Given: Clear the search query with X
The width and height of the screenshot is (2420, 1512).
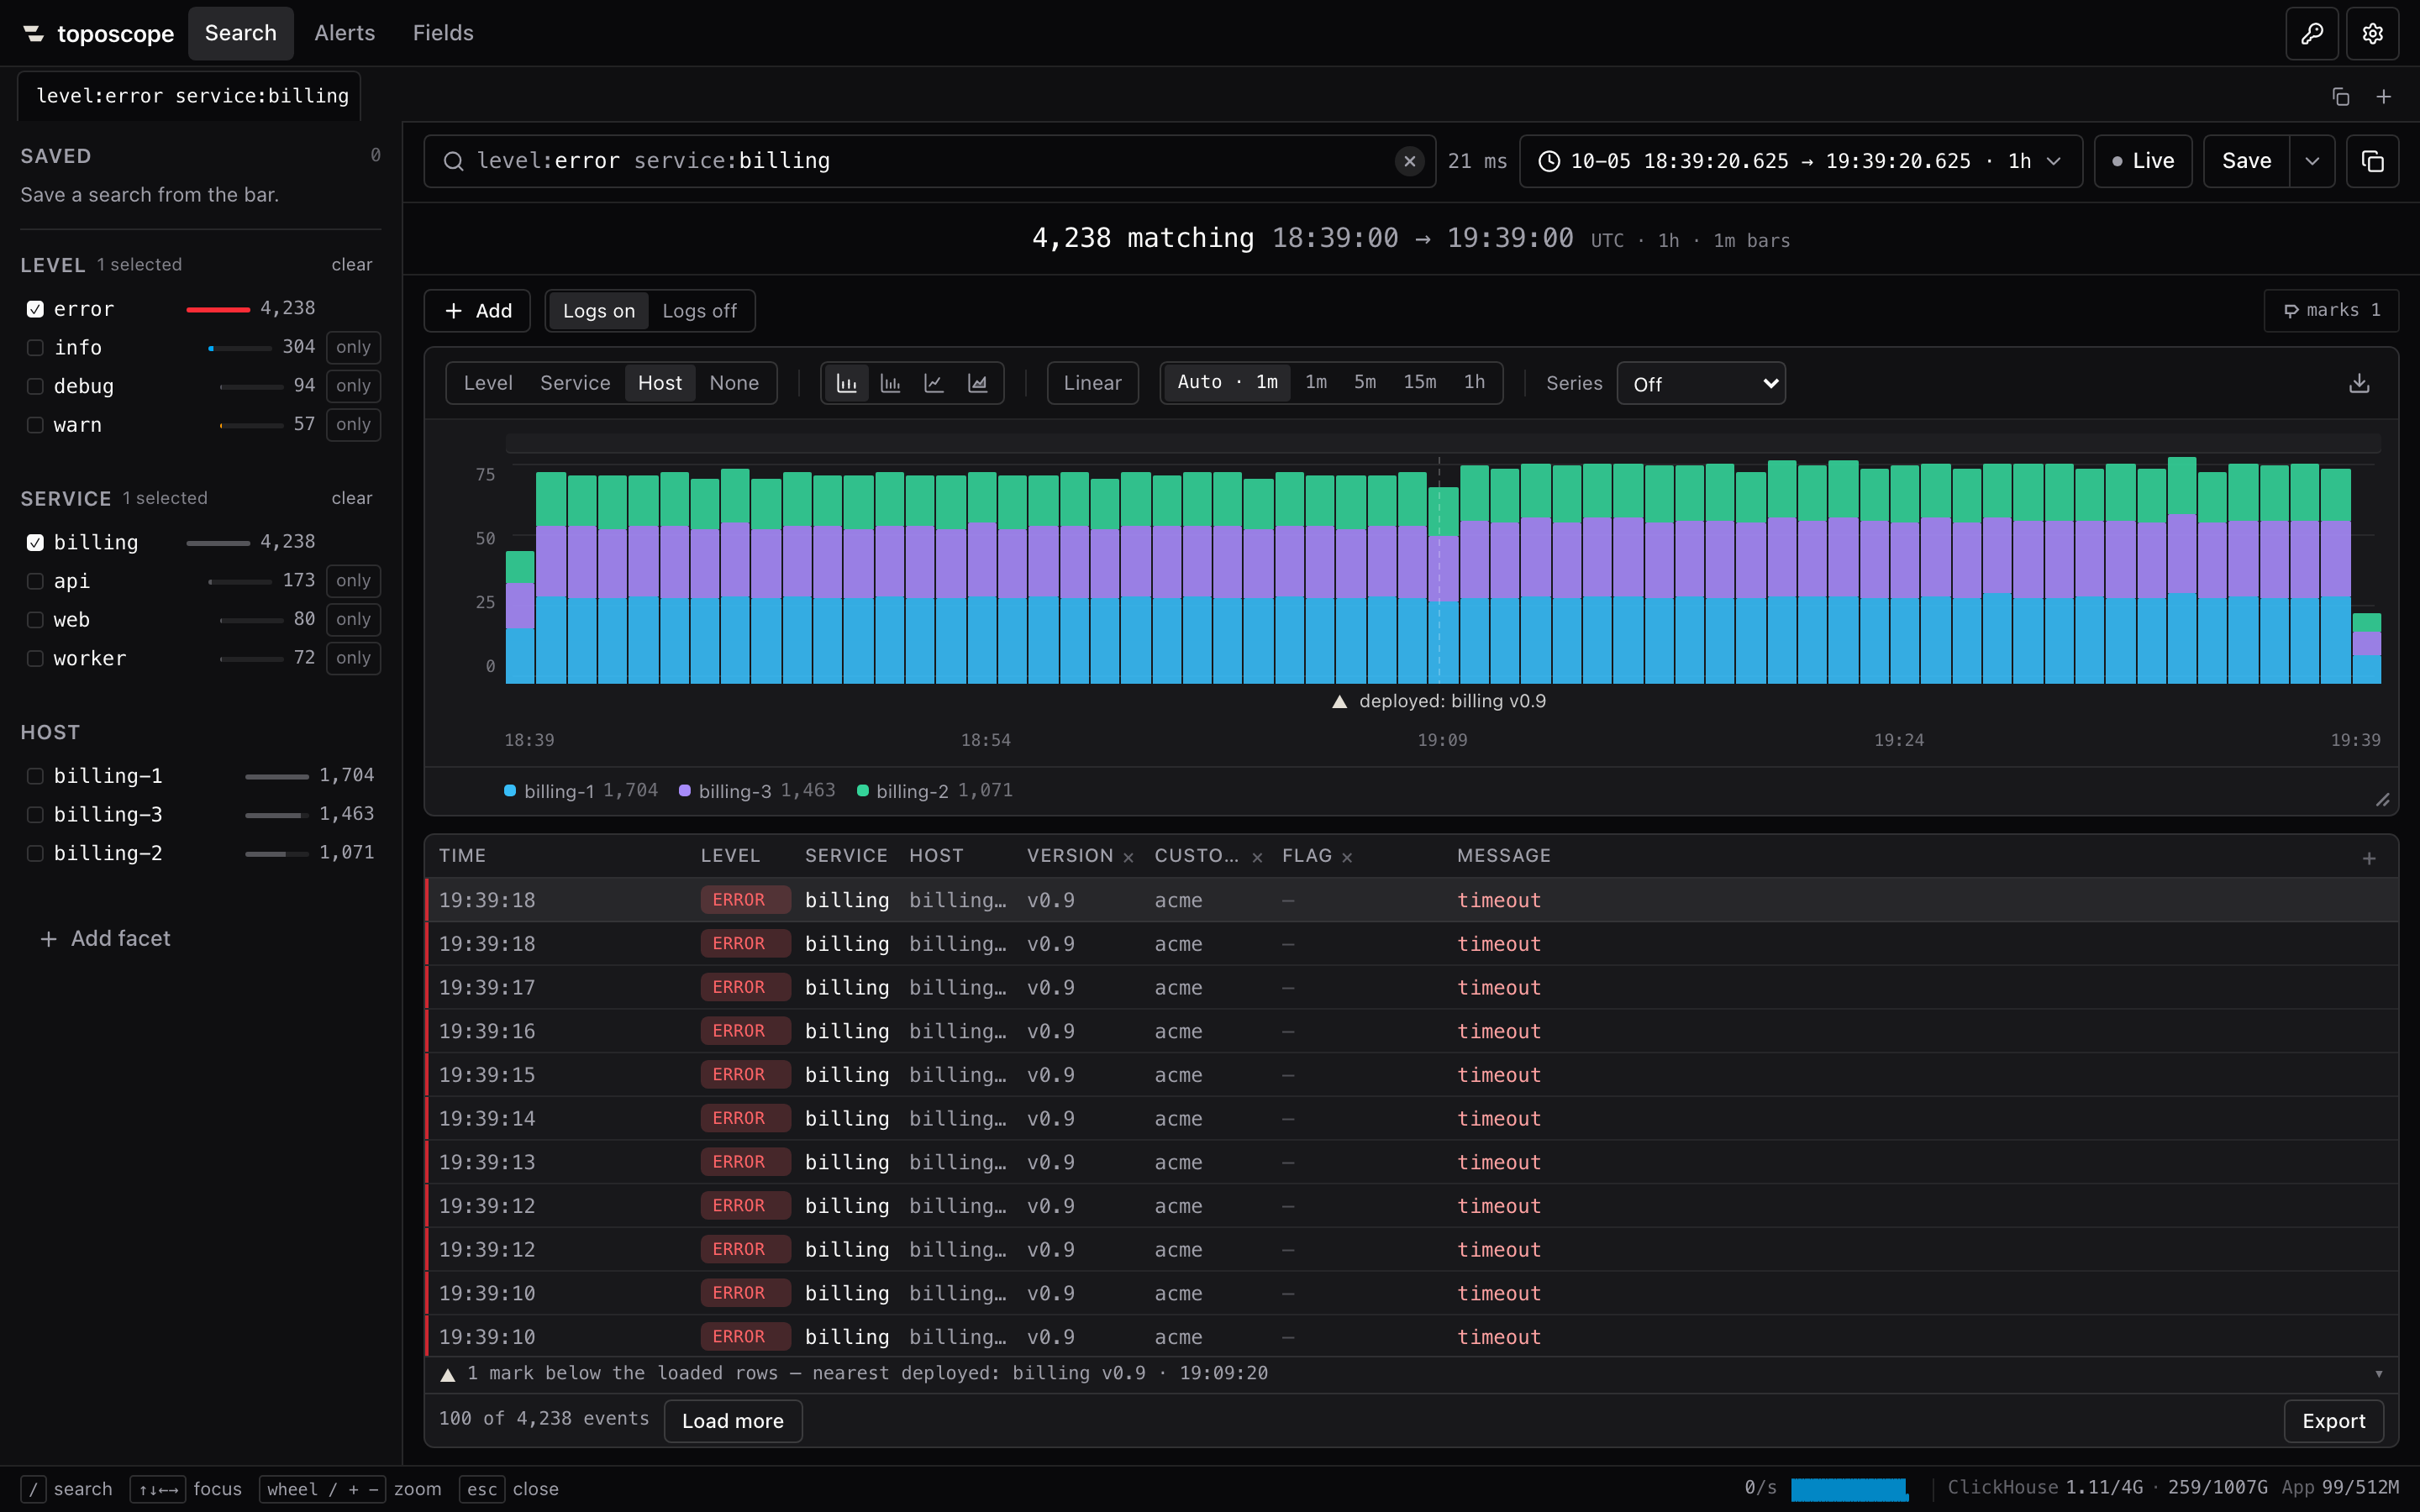Looking at the screenshot, I should [1409, 161].
